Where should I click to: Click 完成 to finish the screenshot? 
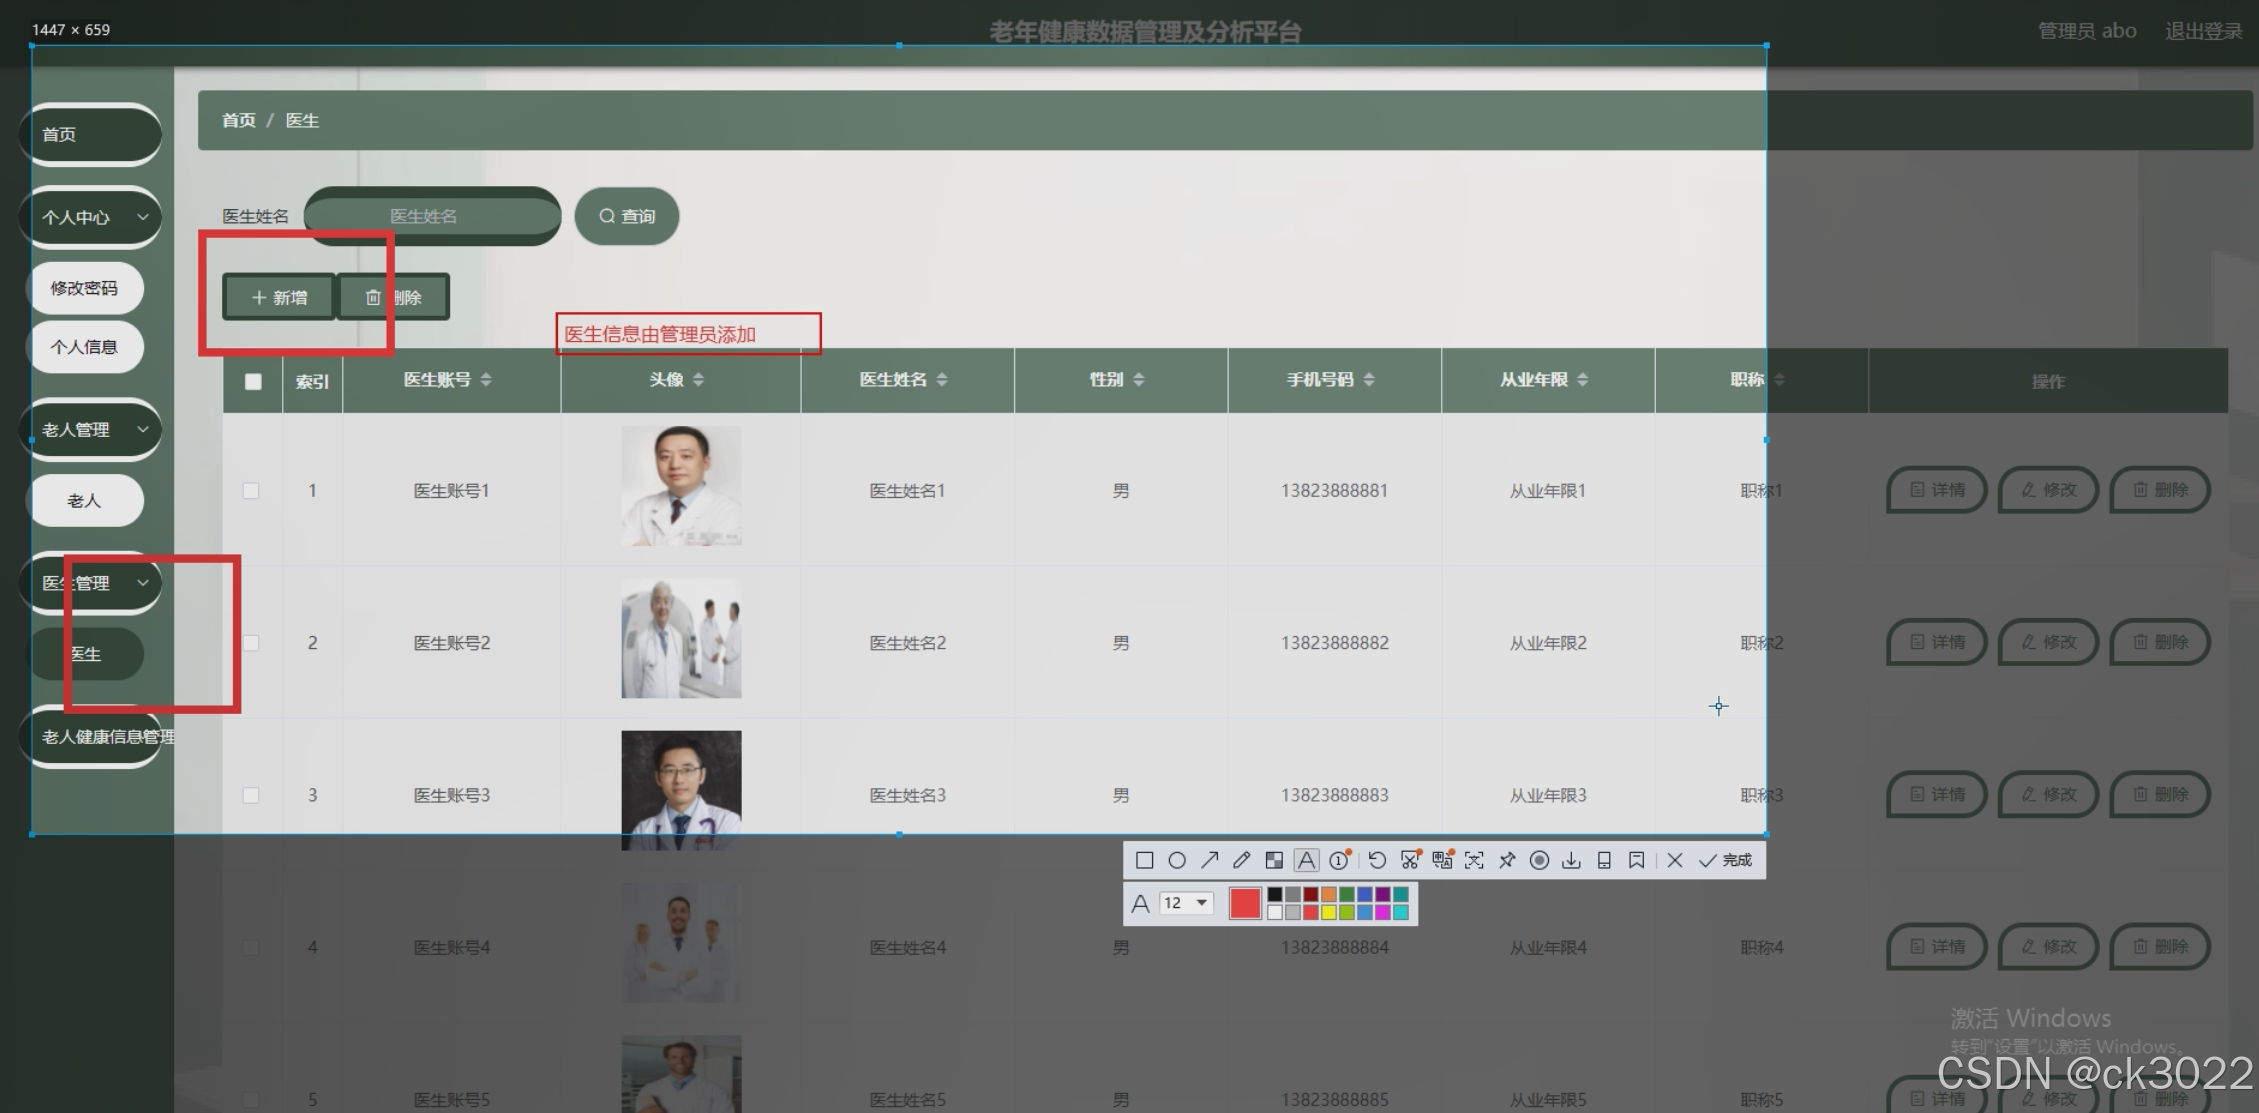[x=1727, y=860]
